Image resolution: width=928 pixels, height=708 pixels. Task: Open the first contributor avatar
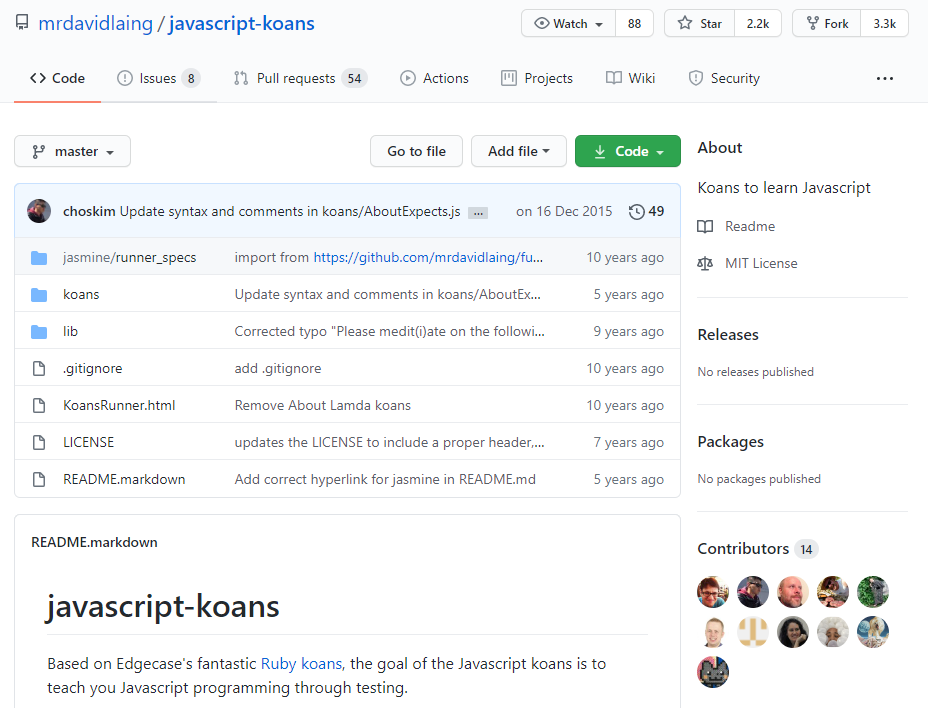coord(713,591)
